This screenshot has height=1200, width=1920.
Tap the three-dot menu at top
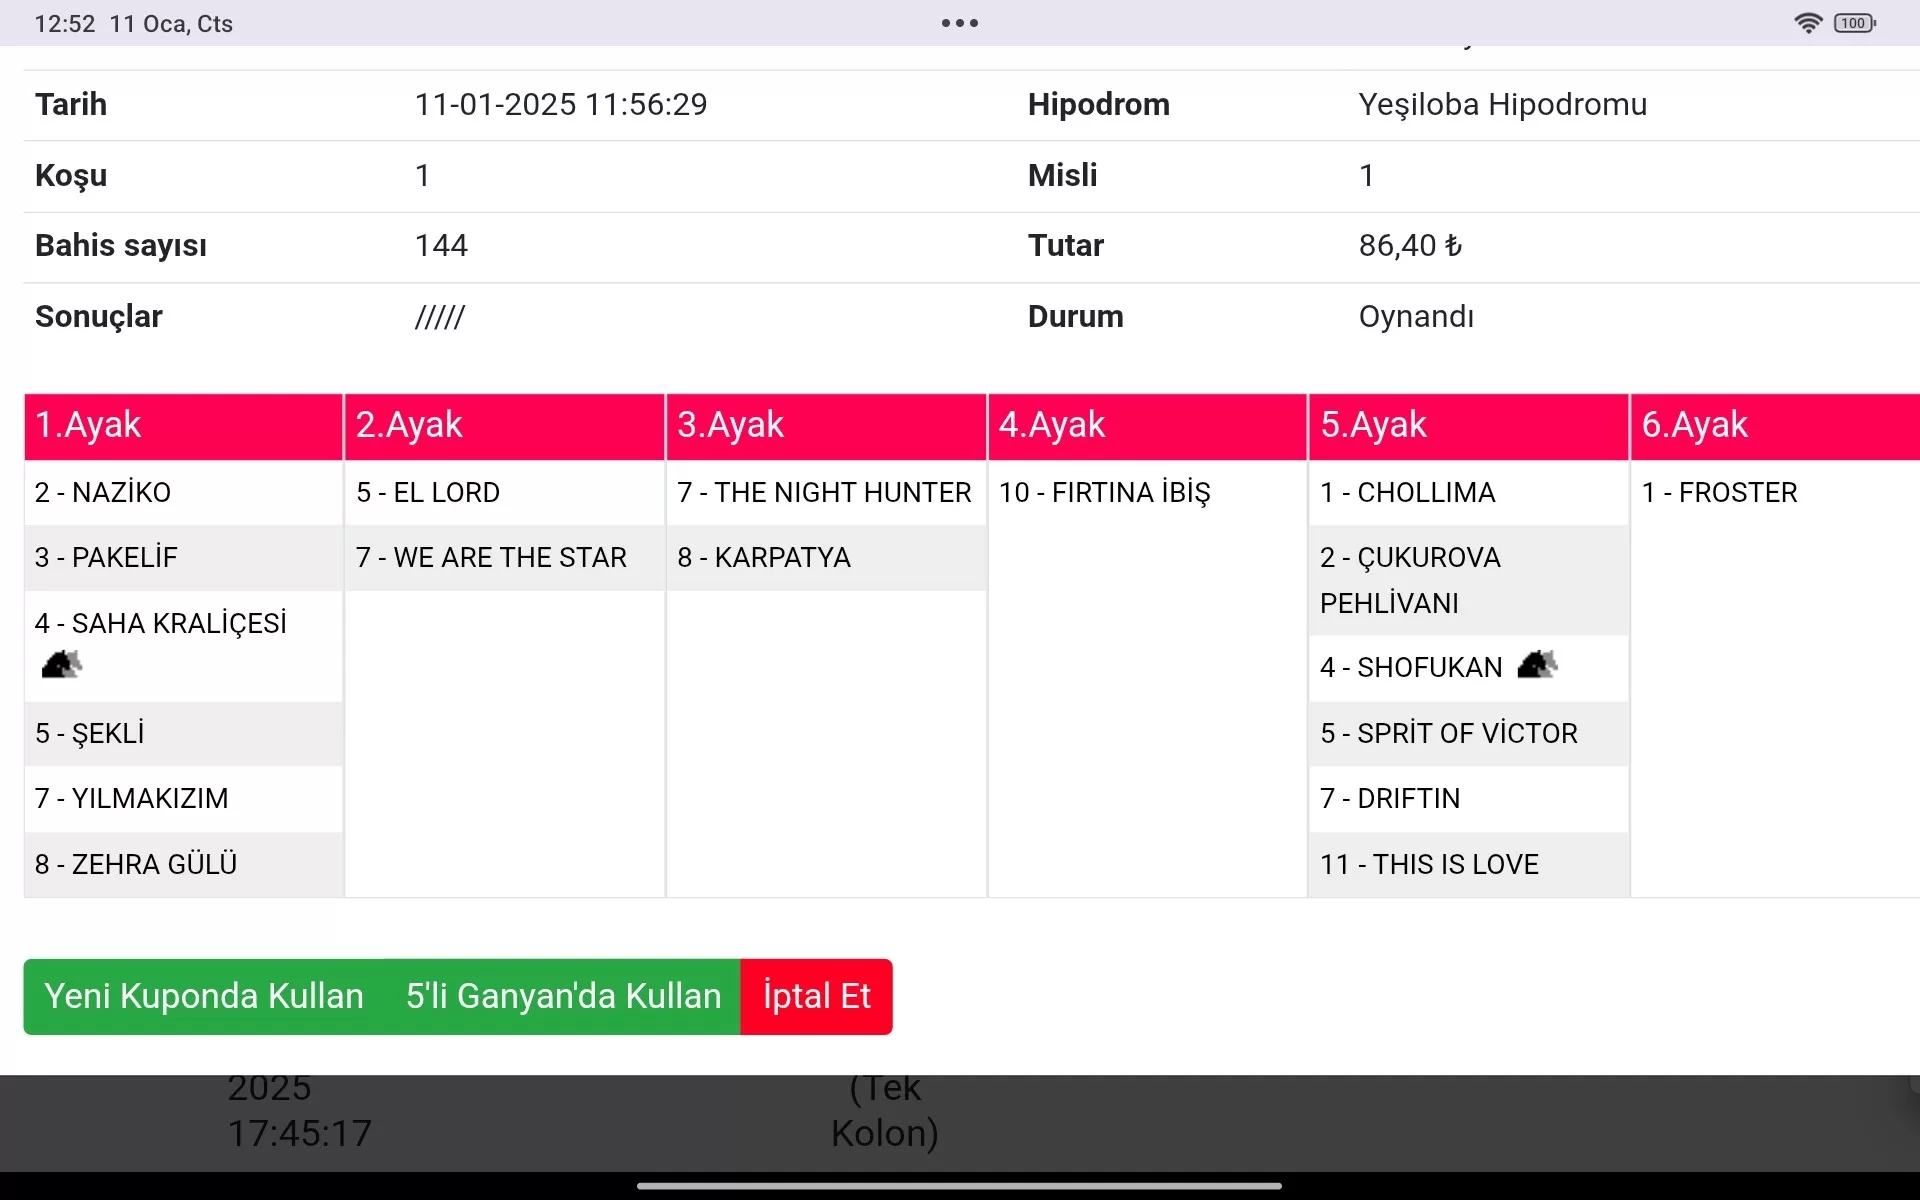coord(959,23)
